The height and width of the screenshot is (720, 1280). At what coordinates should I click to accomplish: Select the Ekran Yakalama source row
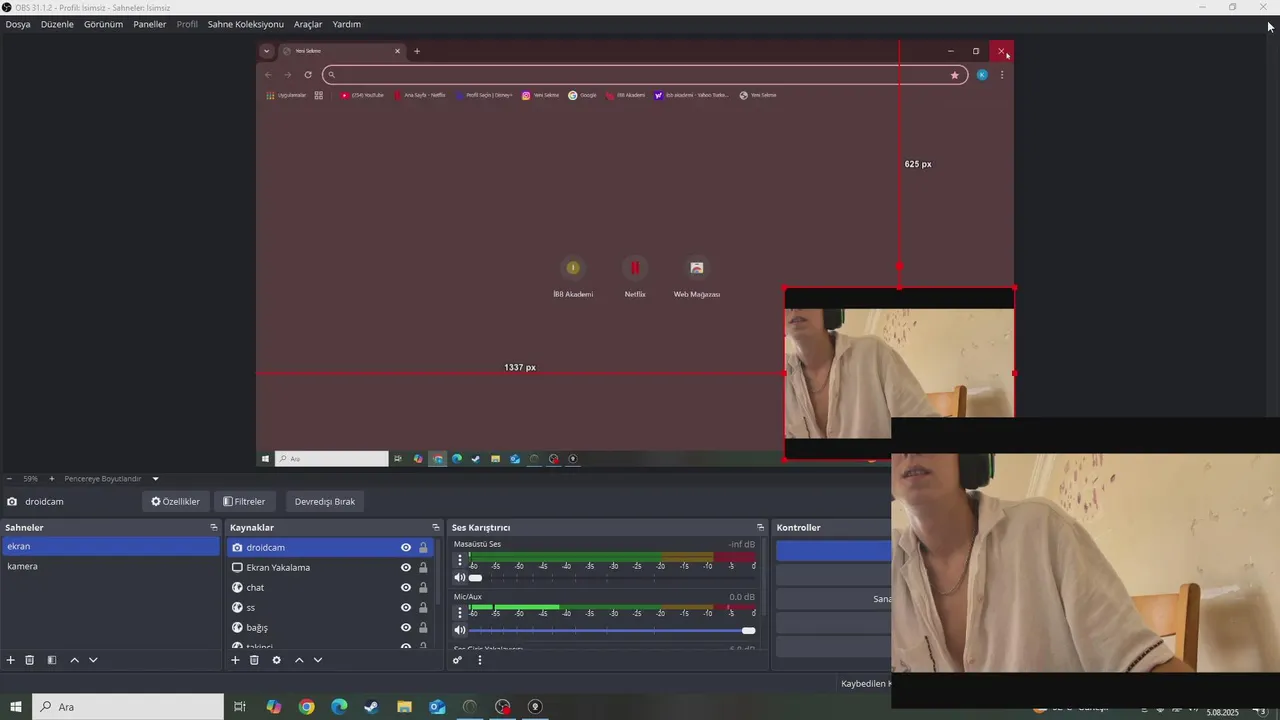(x=330, y=567)
